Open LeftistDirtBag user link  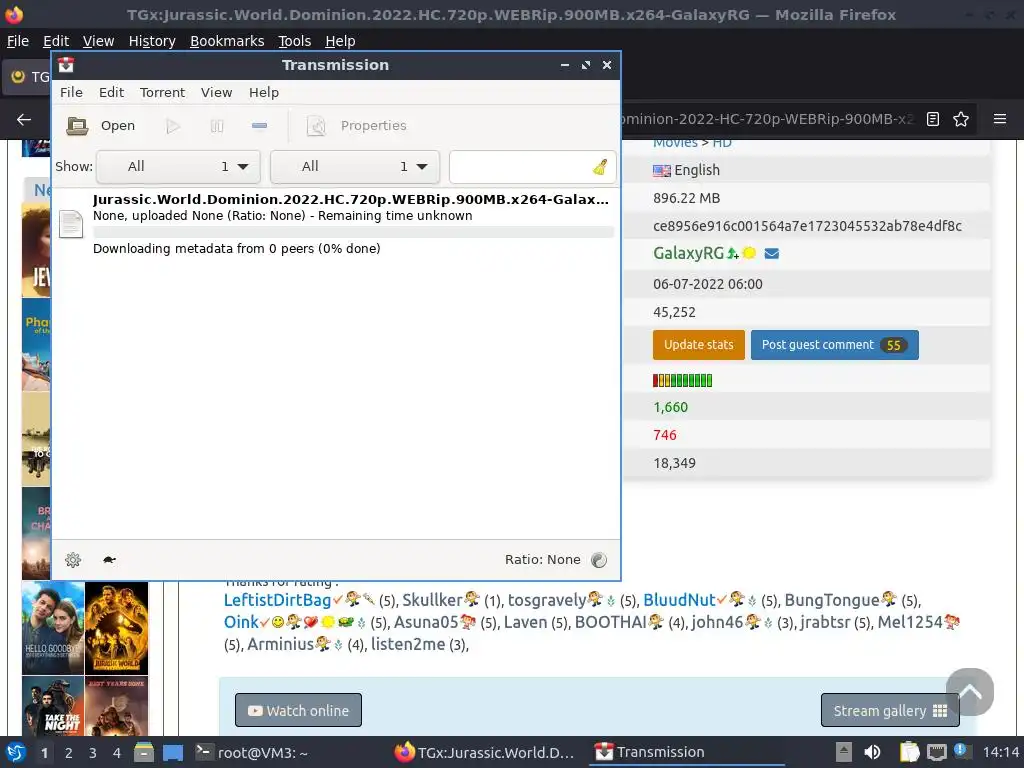click(x=278, y=600)
